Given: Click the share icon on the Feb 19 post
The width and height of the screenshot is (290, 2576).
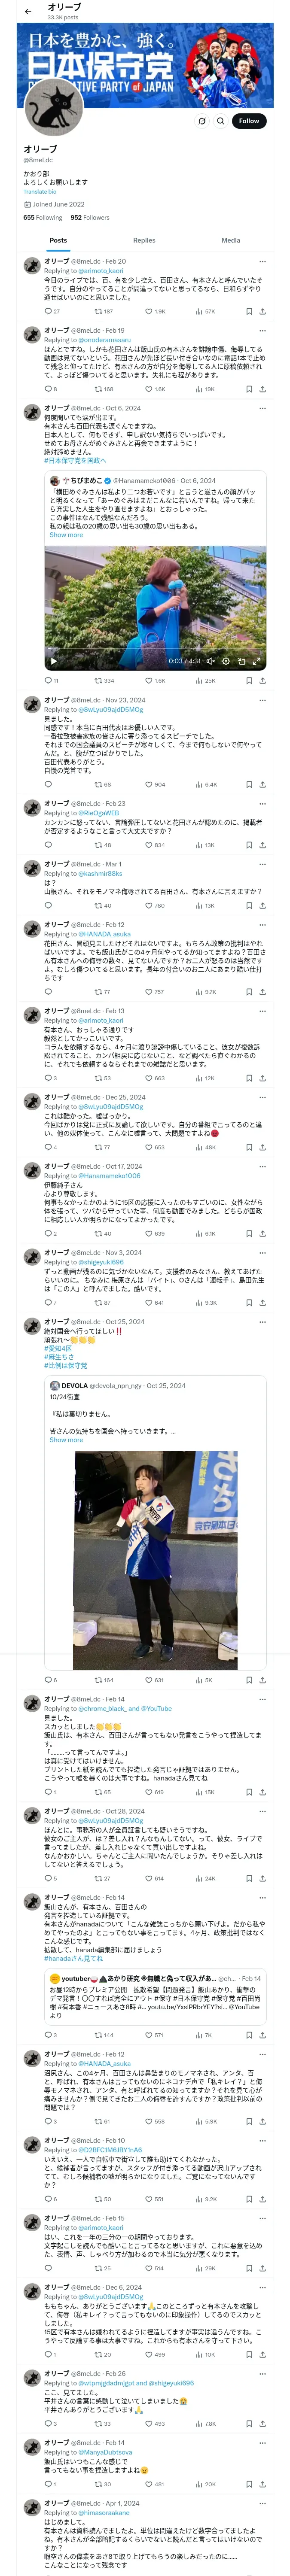Looking at the screenshot, I should pyautogui.click(x=262, y=389).
